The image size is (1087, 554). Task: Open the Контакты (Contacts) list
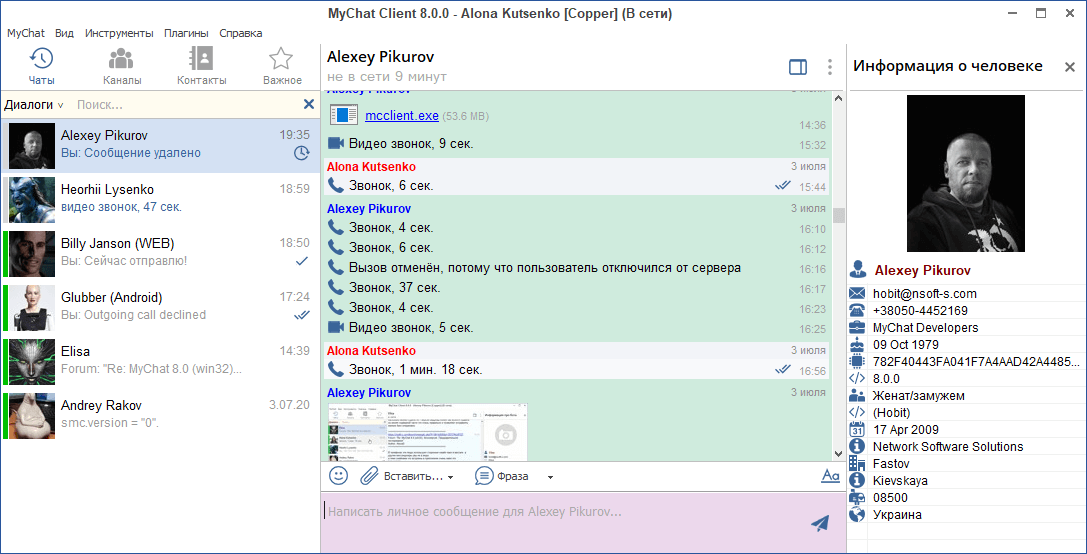click(x=201, y=66)
